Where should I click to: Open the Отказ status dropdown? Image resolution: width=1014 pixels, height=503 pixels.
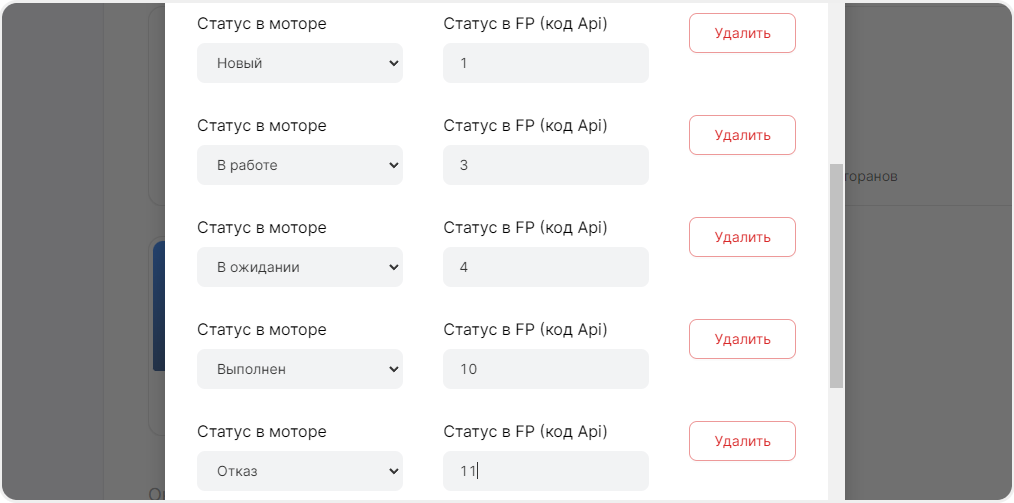(299, 471)
